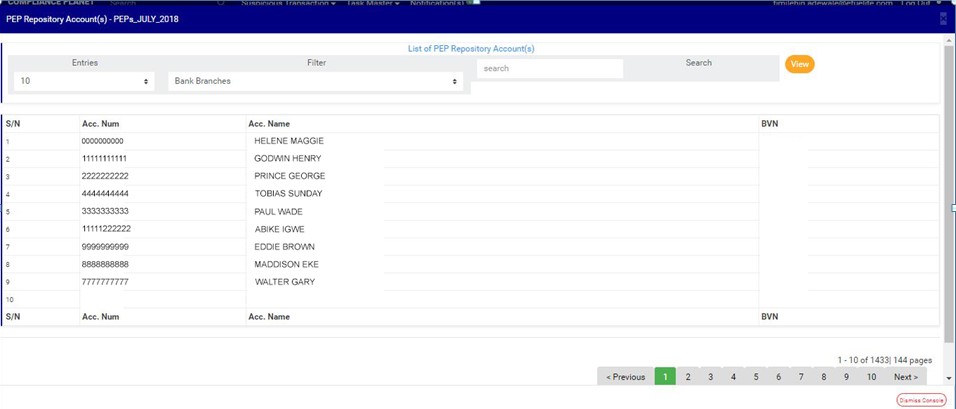
Task: Go to the Next page
Action: [x=906, y=377]
